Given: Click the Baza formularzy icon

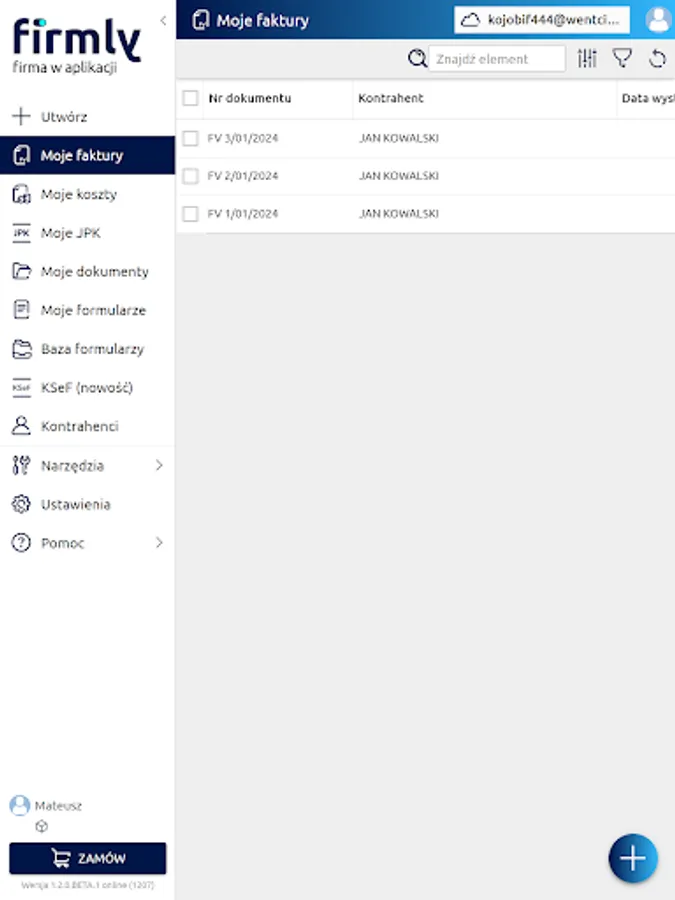Looking at the screenshot, I should 22,349.
